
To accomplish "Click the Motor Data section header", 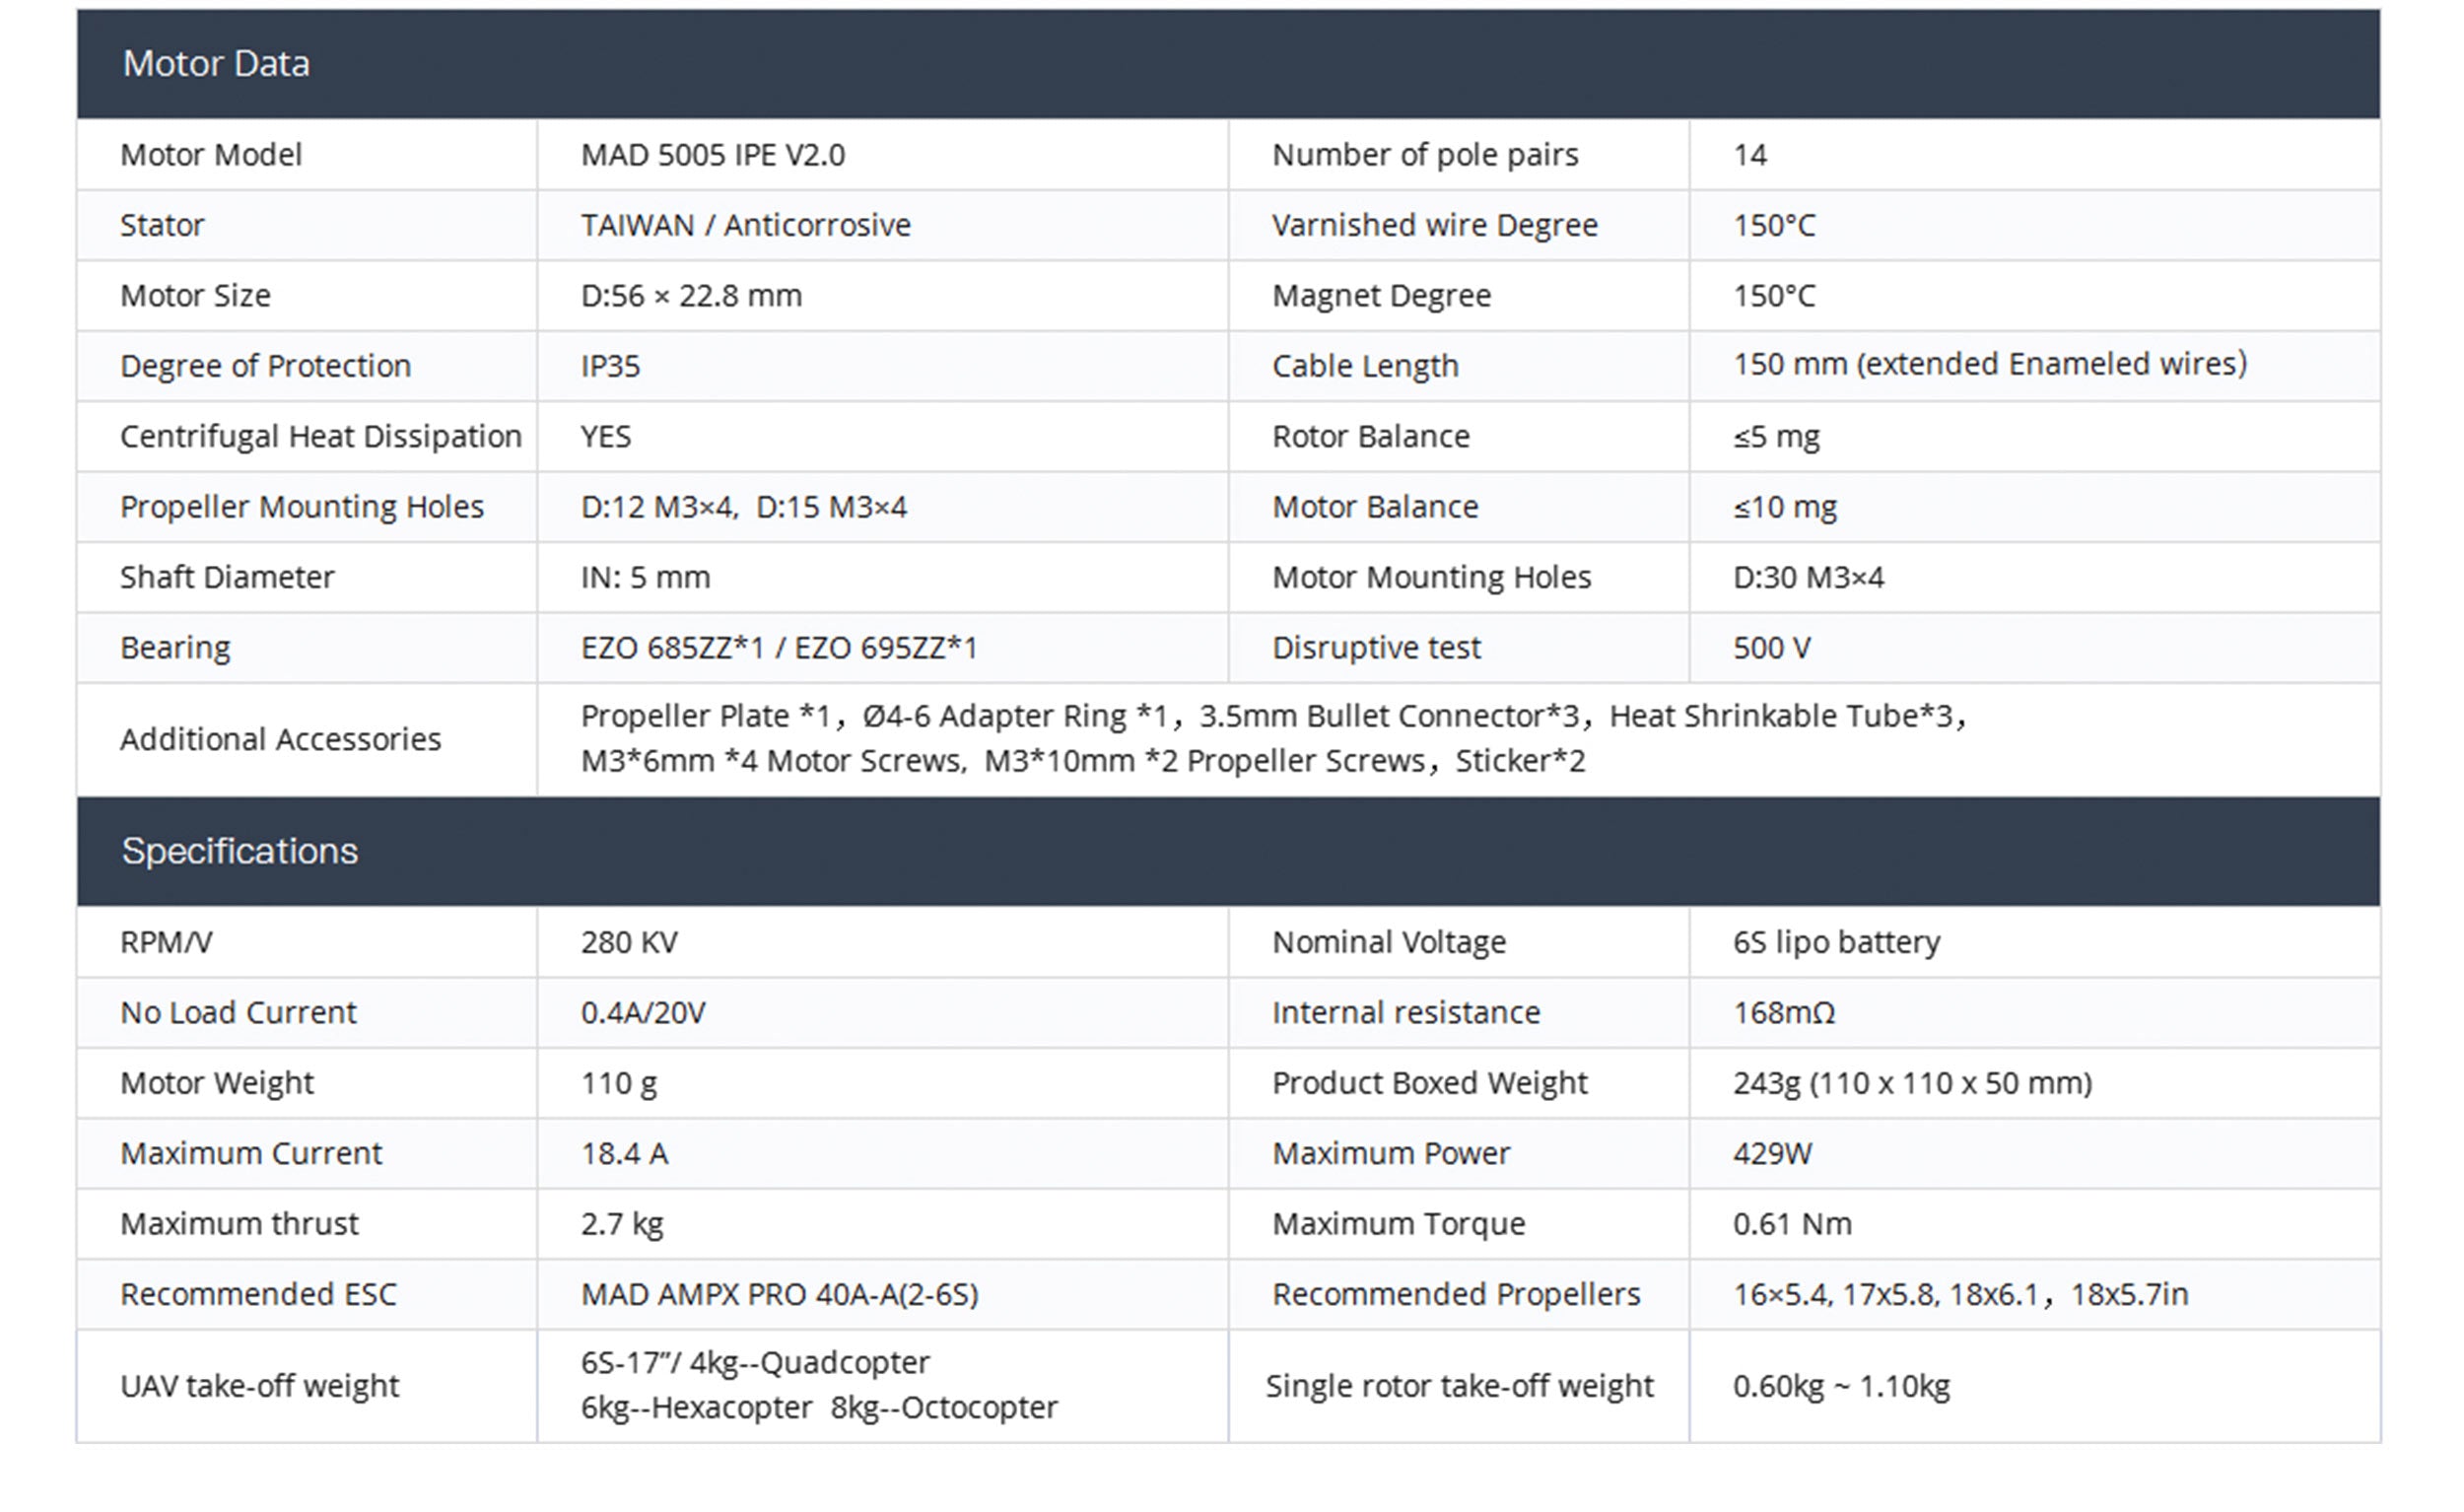I will tap(1228, 64).
